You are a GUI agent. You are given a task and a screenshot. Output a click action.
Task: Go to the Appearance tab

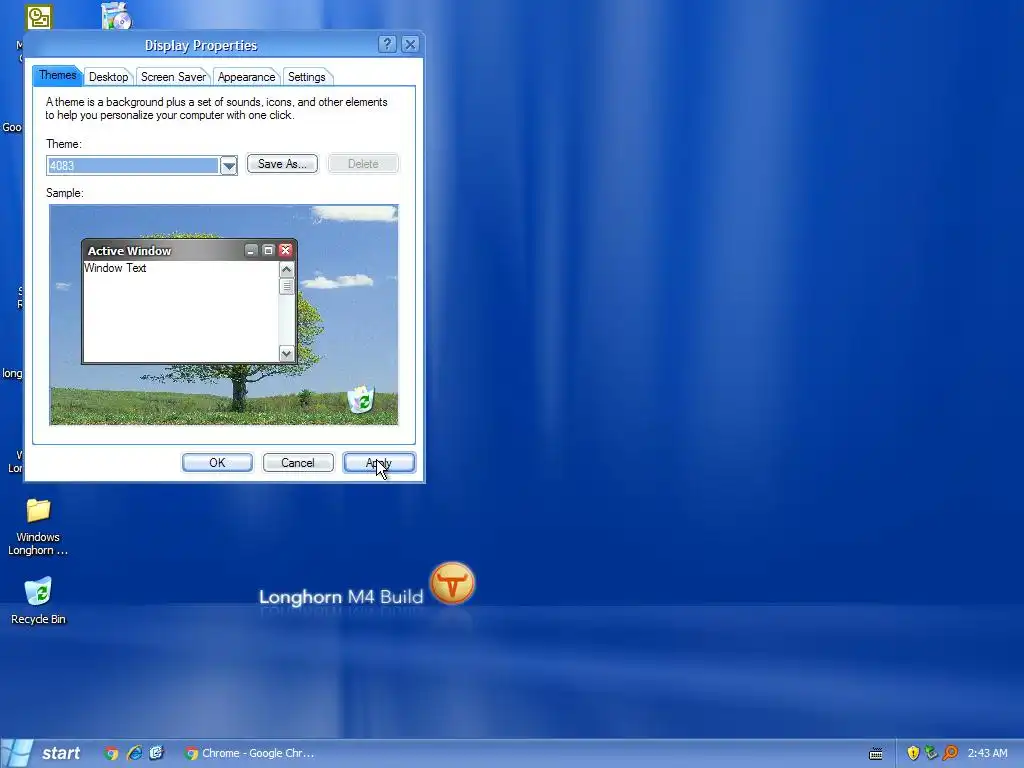pos(246,77)
